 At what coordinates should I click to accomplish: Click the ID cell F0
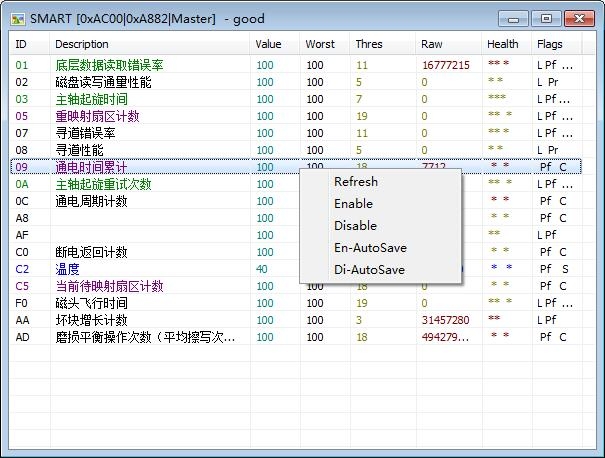(x=21, y=303)
